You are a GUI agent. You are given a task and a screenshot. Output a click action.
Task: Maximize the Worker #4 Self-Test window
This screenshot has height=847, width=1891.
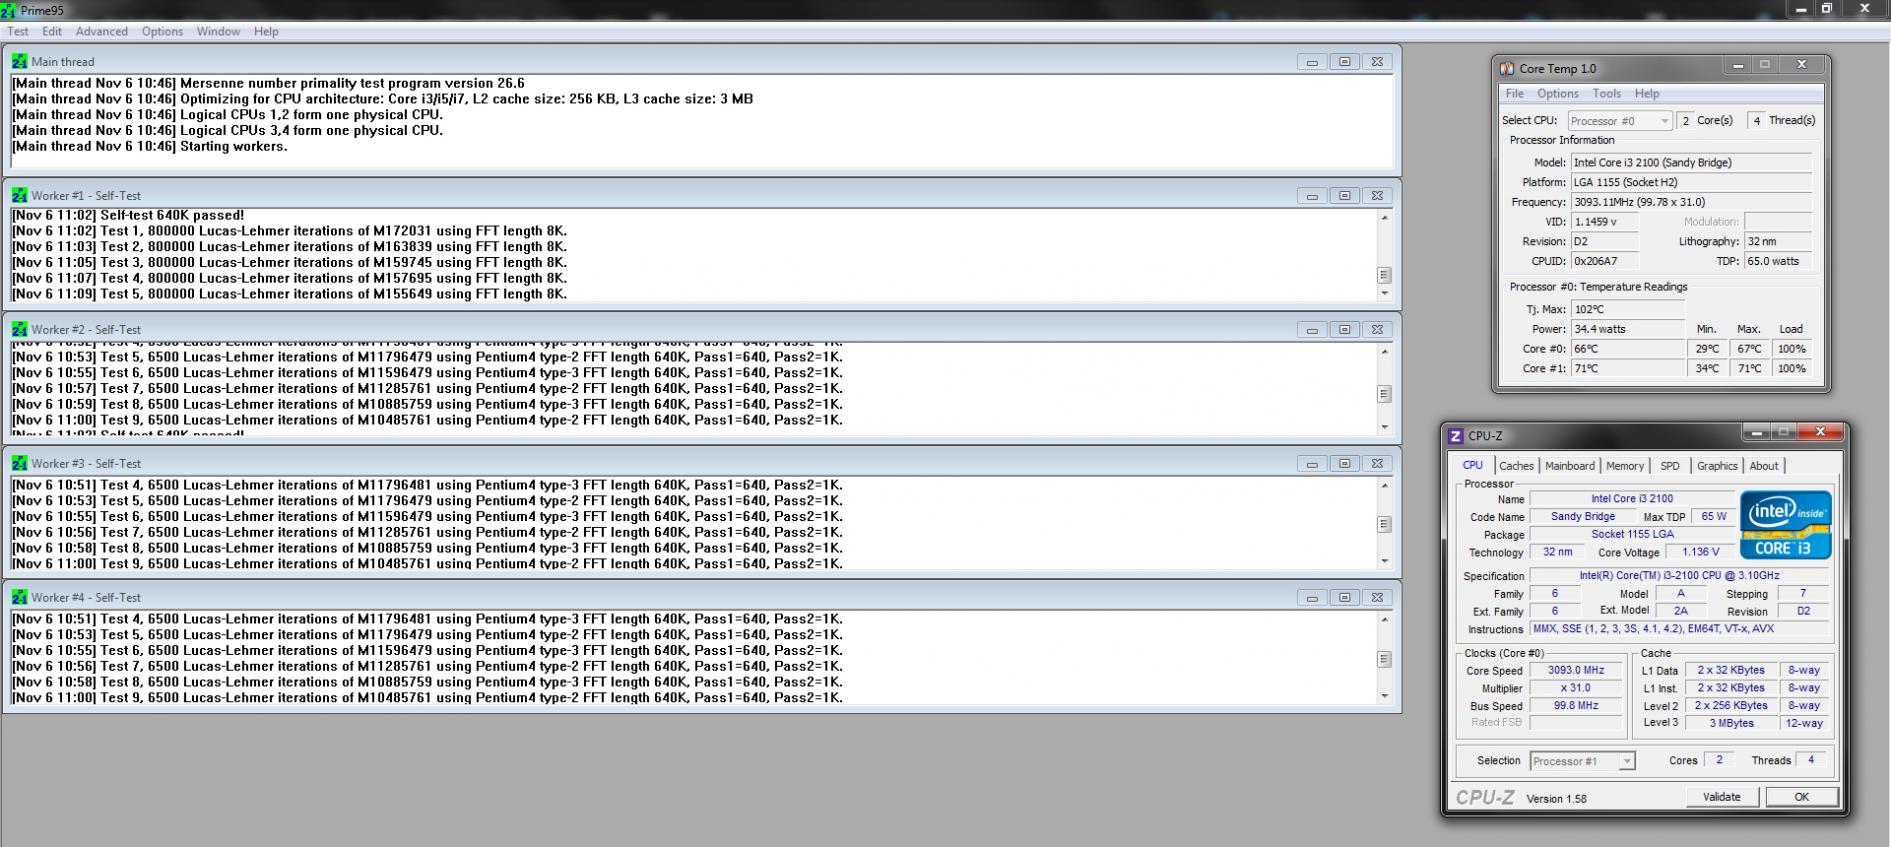[1345, 598]
